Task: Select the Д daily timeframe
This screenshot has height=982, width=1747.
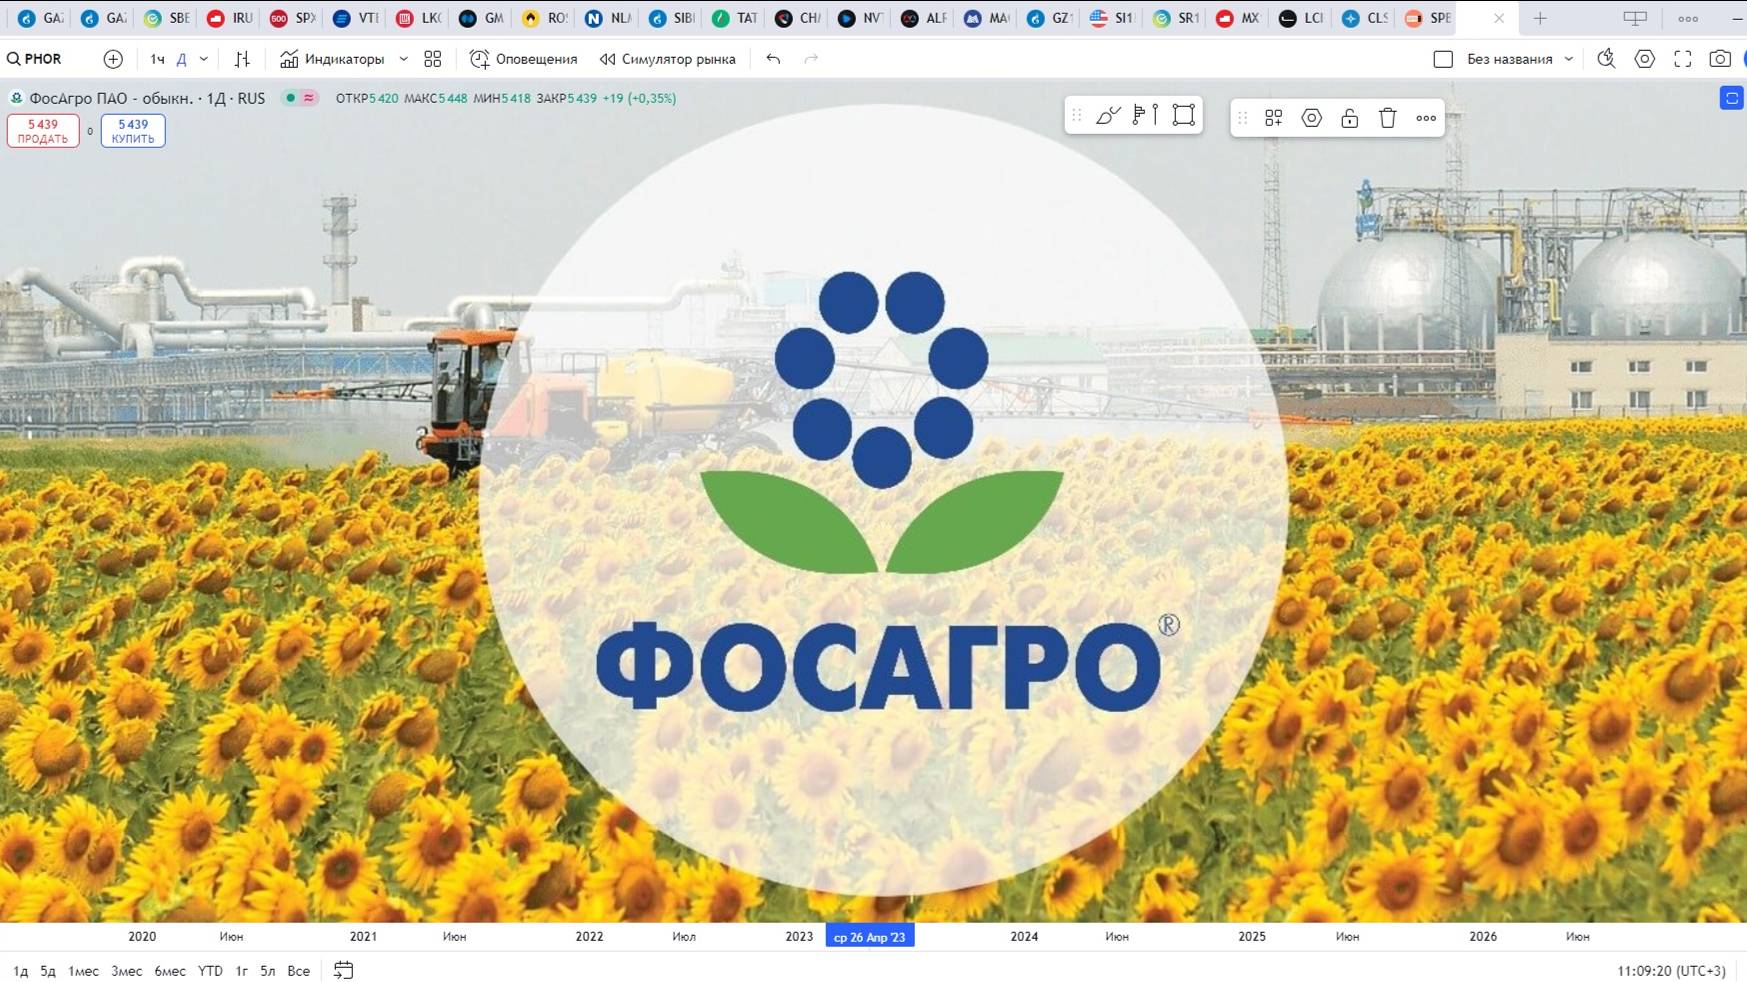Action: (181, 59)
